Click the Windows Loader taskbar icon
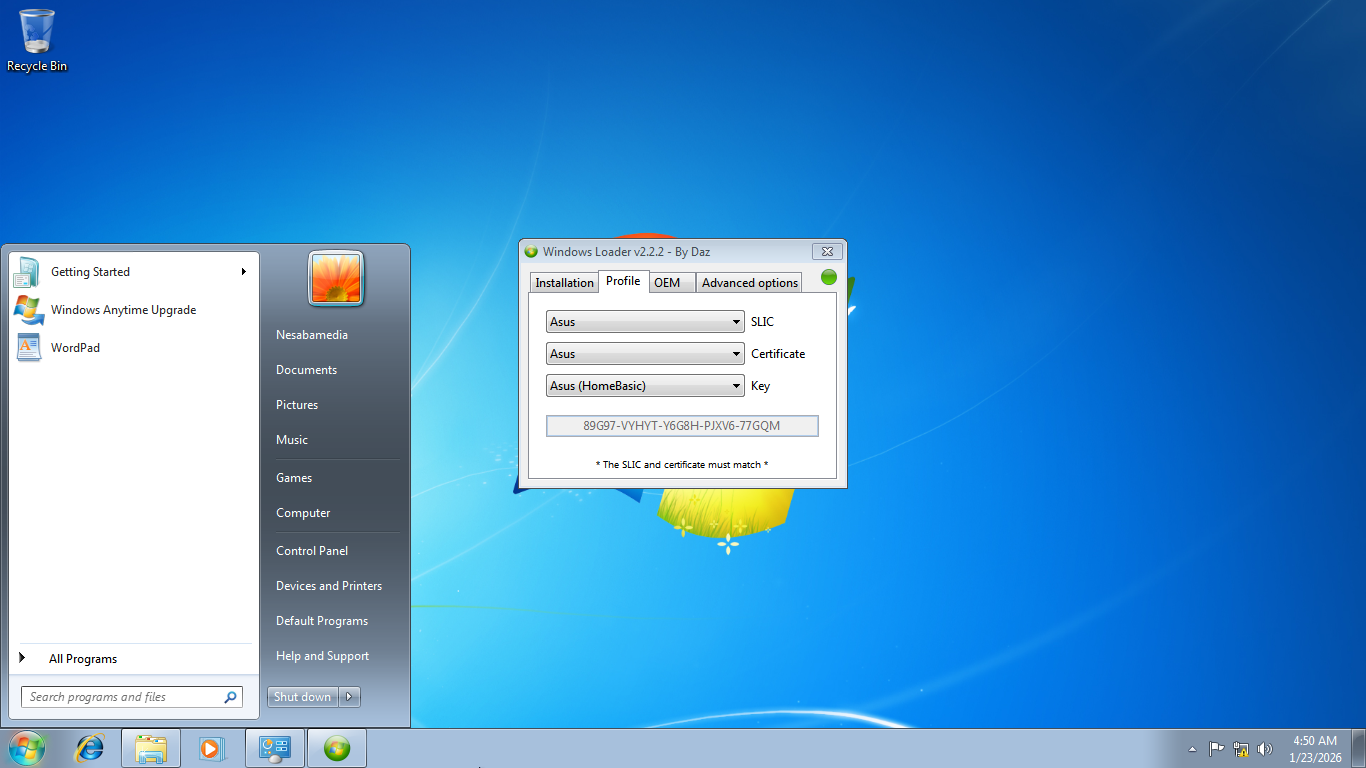Image resolution: width=1366 pixels, height=768 pixels. pos(337,748)
